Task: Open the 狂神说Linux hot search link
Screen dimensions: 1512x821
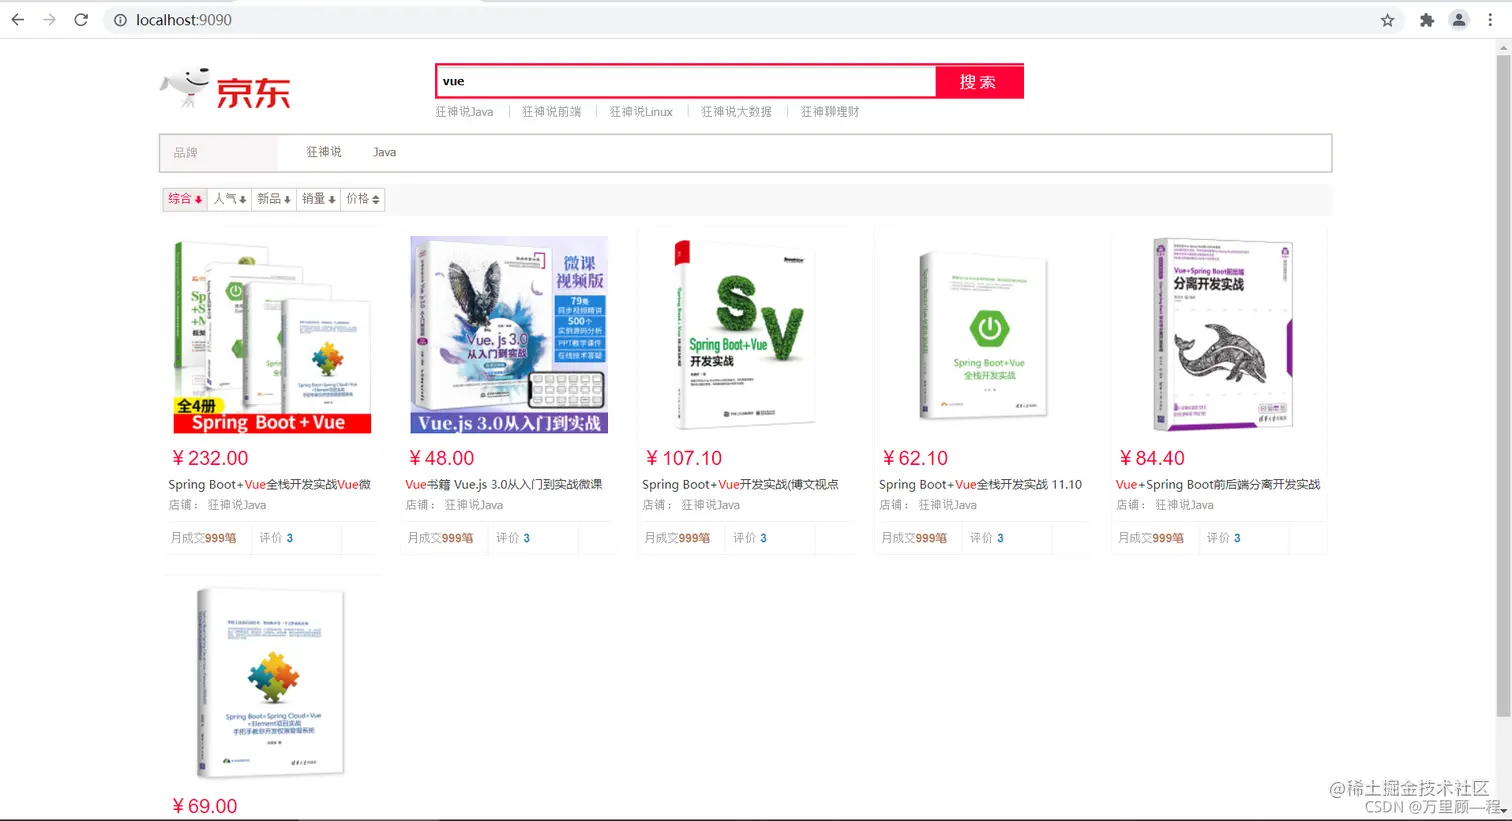Action: pos(641,112)
